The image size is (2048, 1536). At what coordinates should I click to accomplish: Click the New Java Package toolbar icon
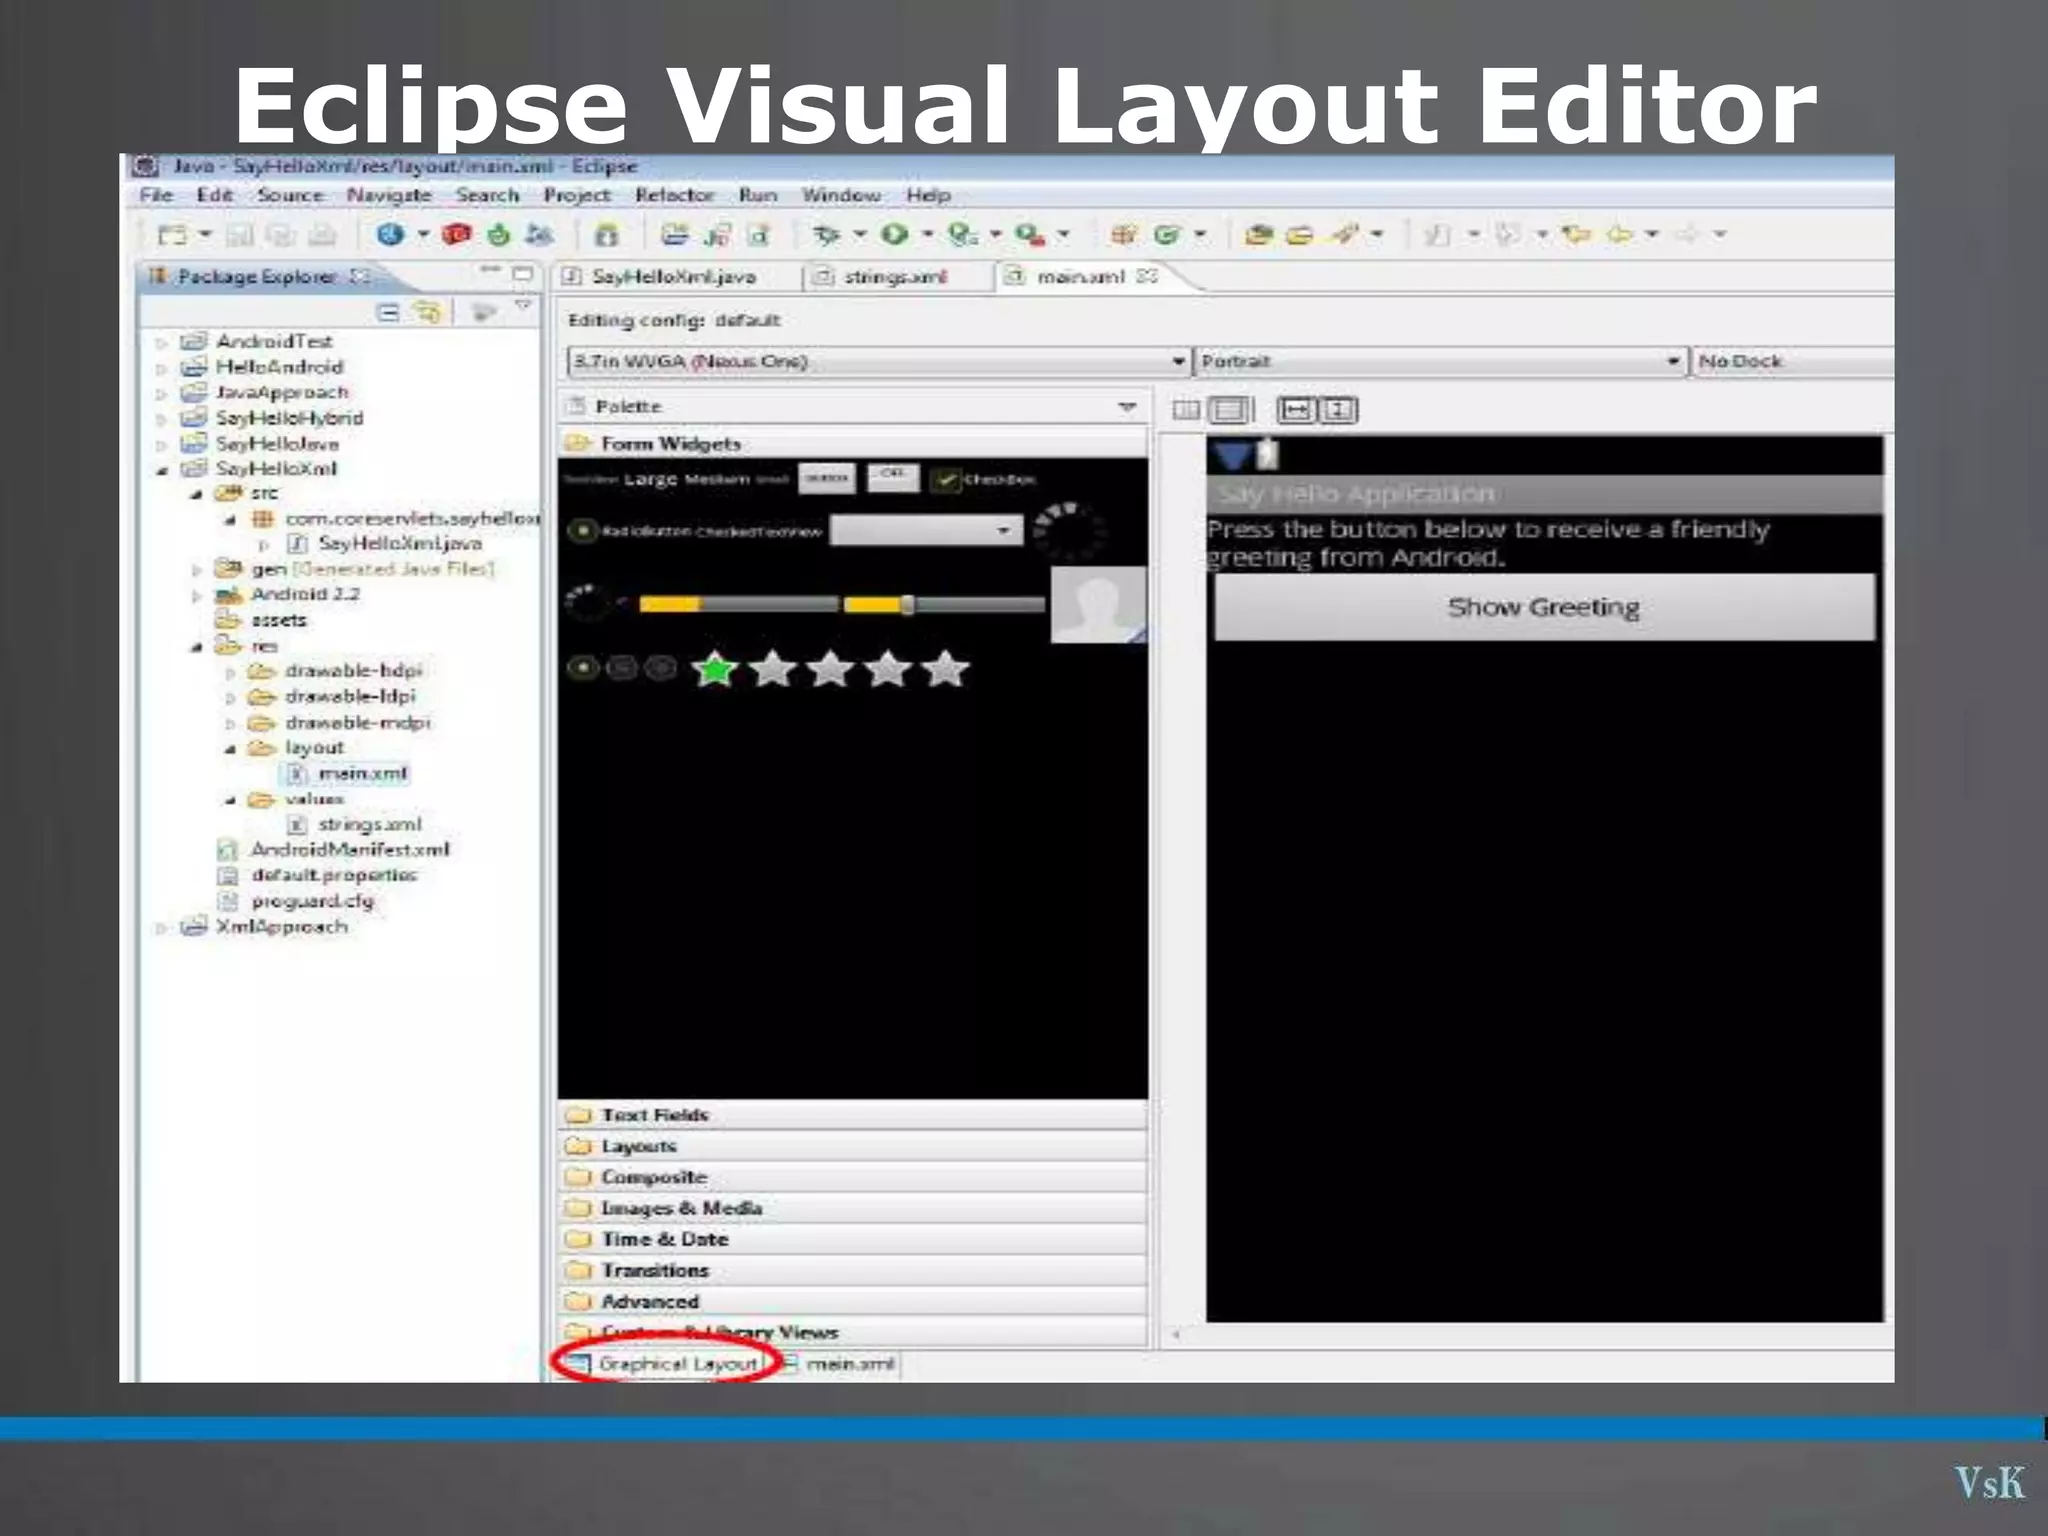click(1124, 235)
